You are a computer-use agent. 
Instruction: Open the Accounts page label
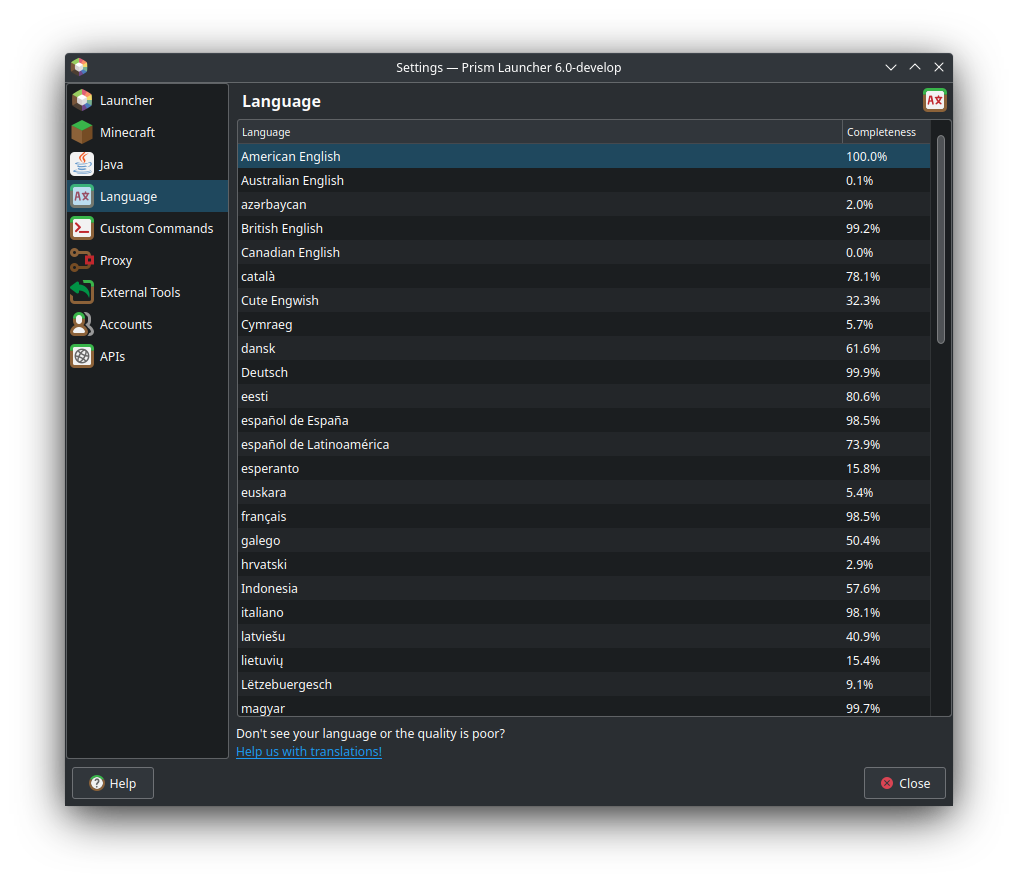coord(126,325)
